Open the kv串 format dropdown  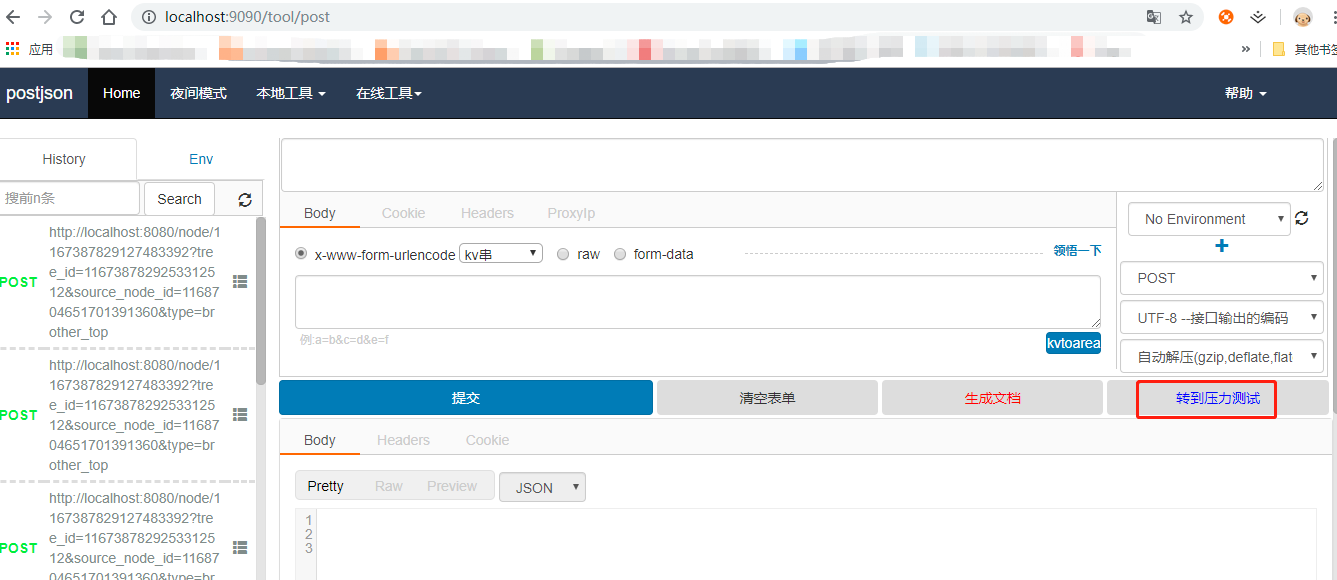pos(501,254)
